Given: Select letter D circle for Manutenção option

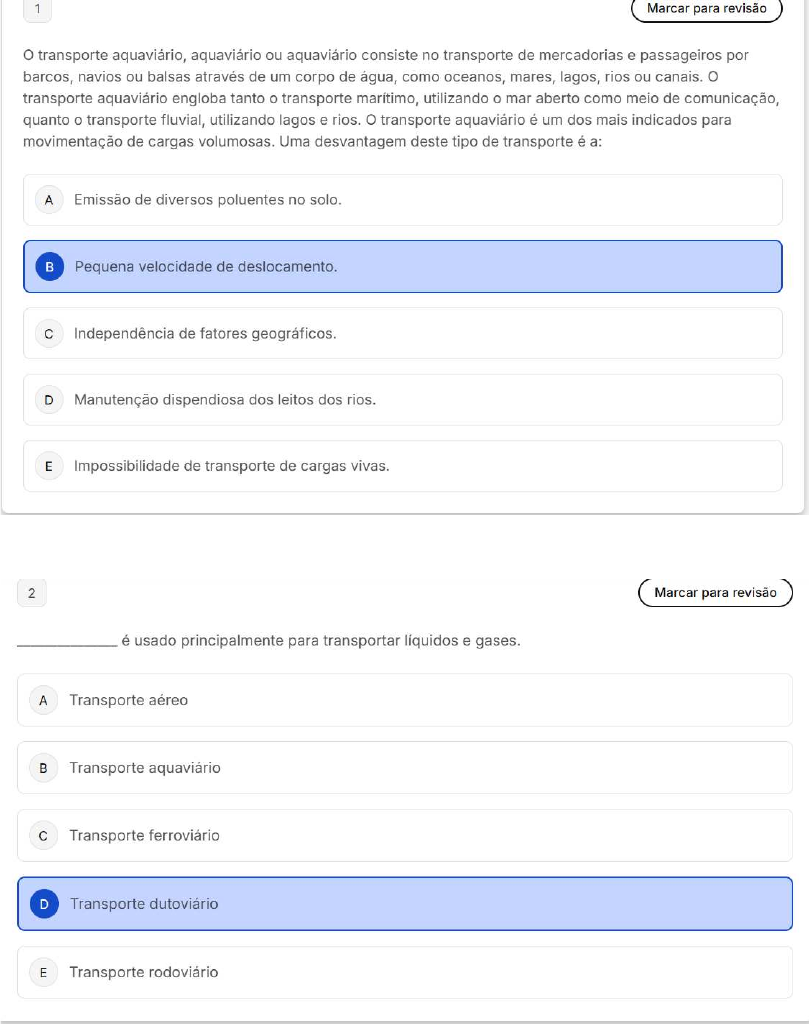Looking at the screenshot, I should click(49, 400).
